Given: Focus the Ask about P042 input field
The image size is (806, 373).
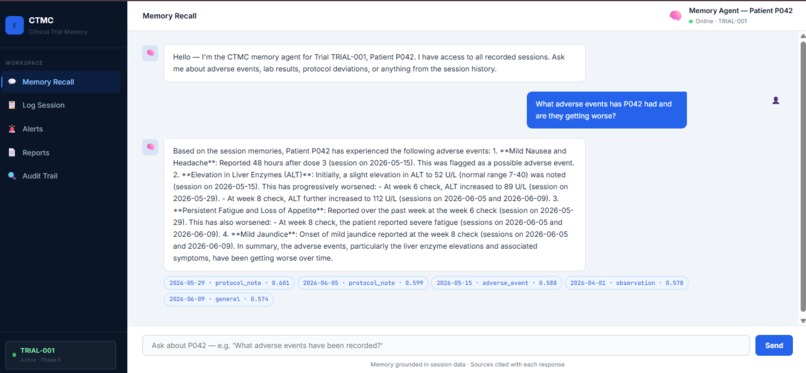Looking at the screenshot, I should coord(446,345).
